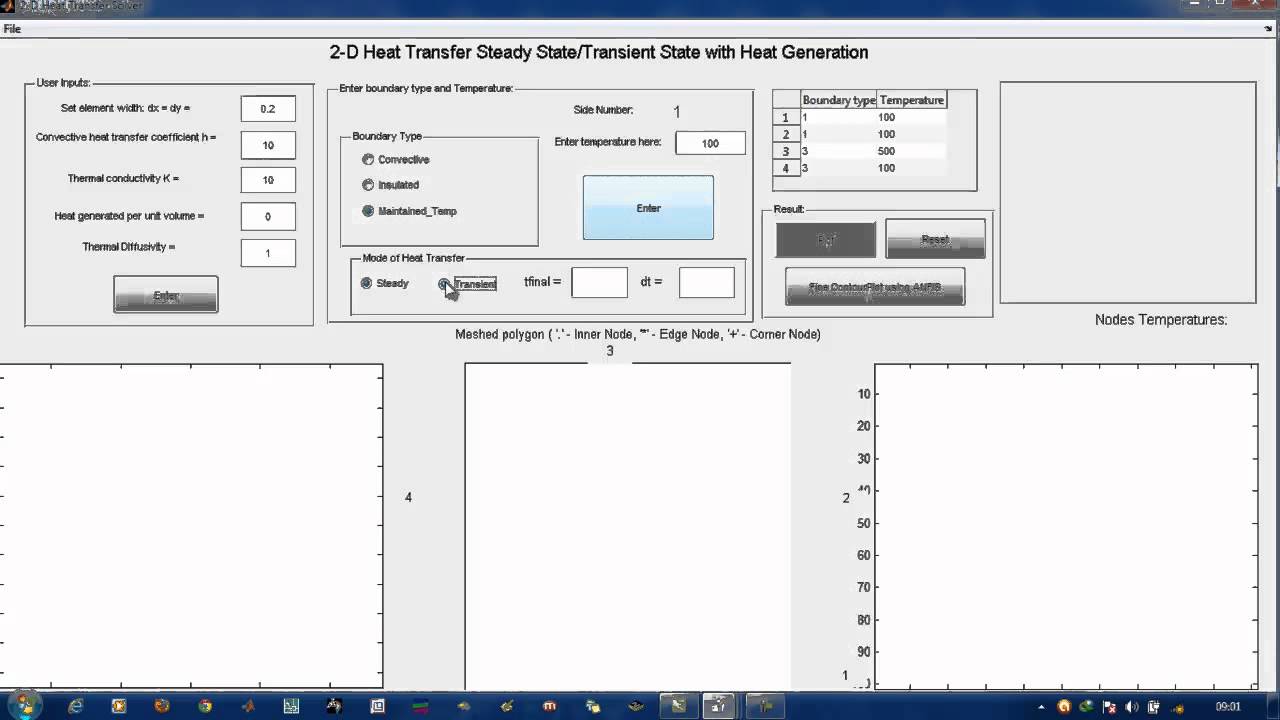Viewport: 1280px width, 720px height.
Task: Launch Internet Explorer from the taskbar
Action: tap(76, 706)
